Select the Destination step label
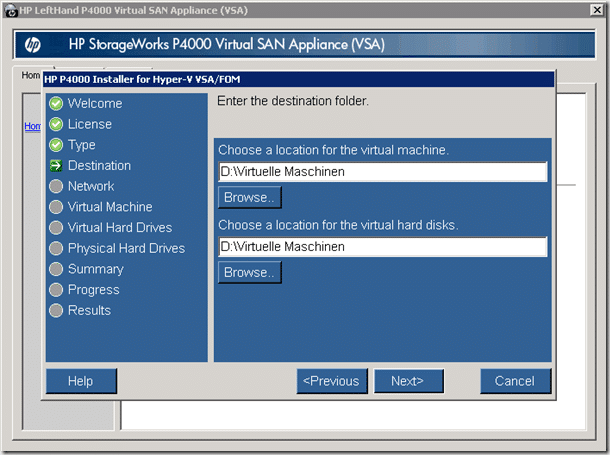This screenshot has height=455, width=610. coord(100,166)
